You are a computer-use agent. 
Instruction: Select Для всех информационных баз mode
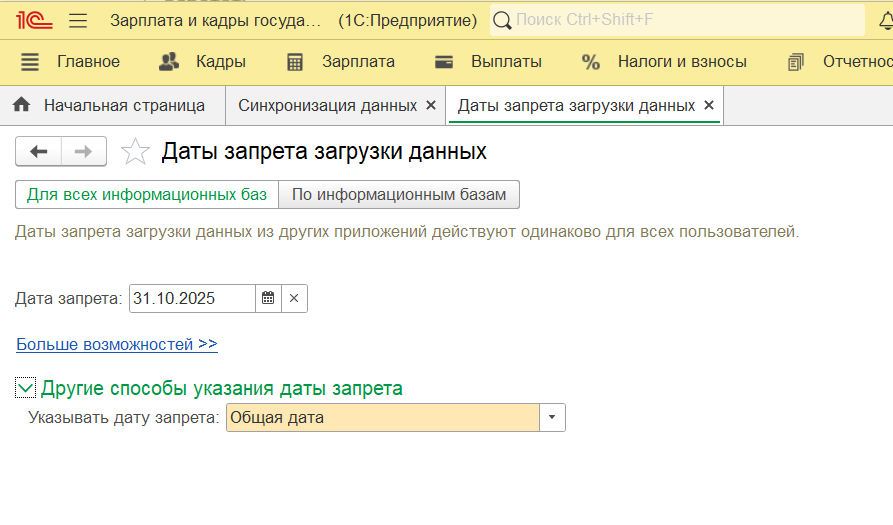click(x=147, y=194)
